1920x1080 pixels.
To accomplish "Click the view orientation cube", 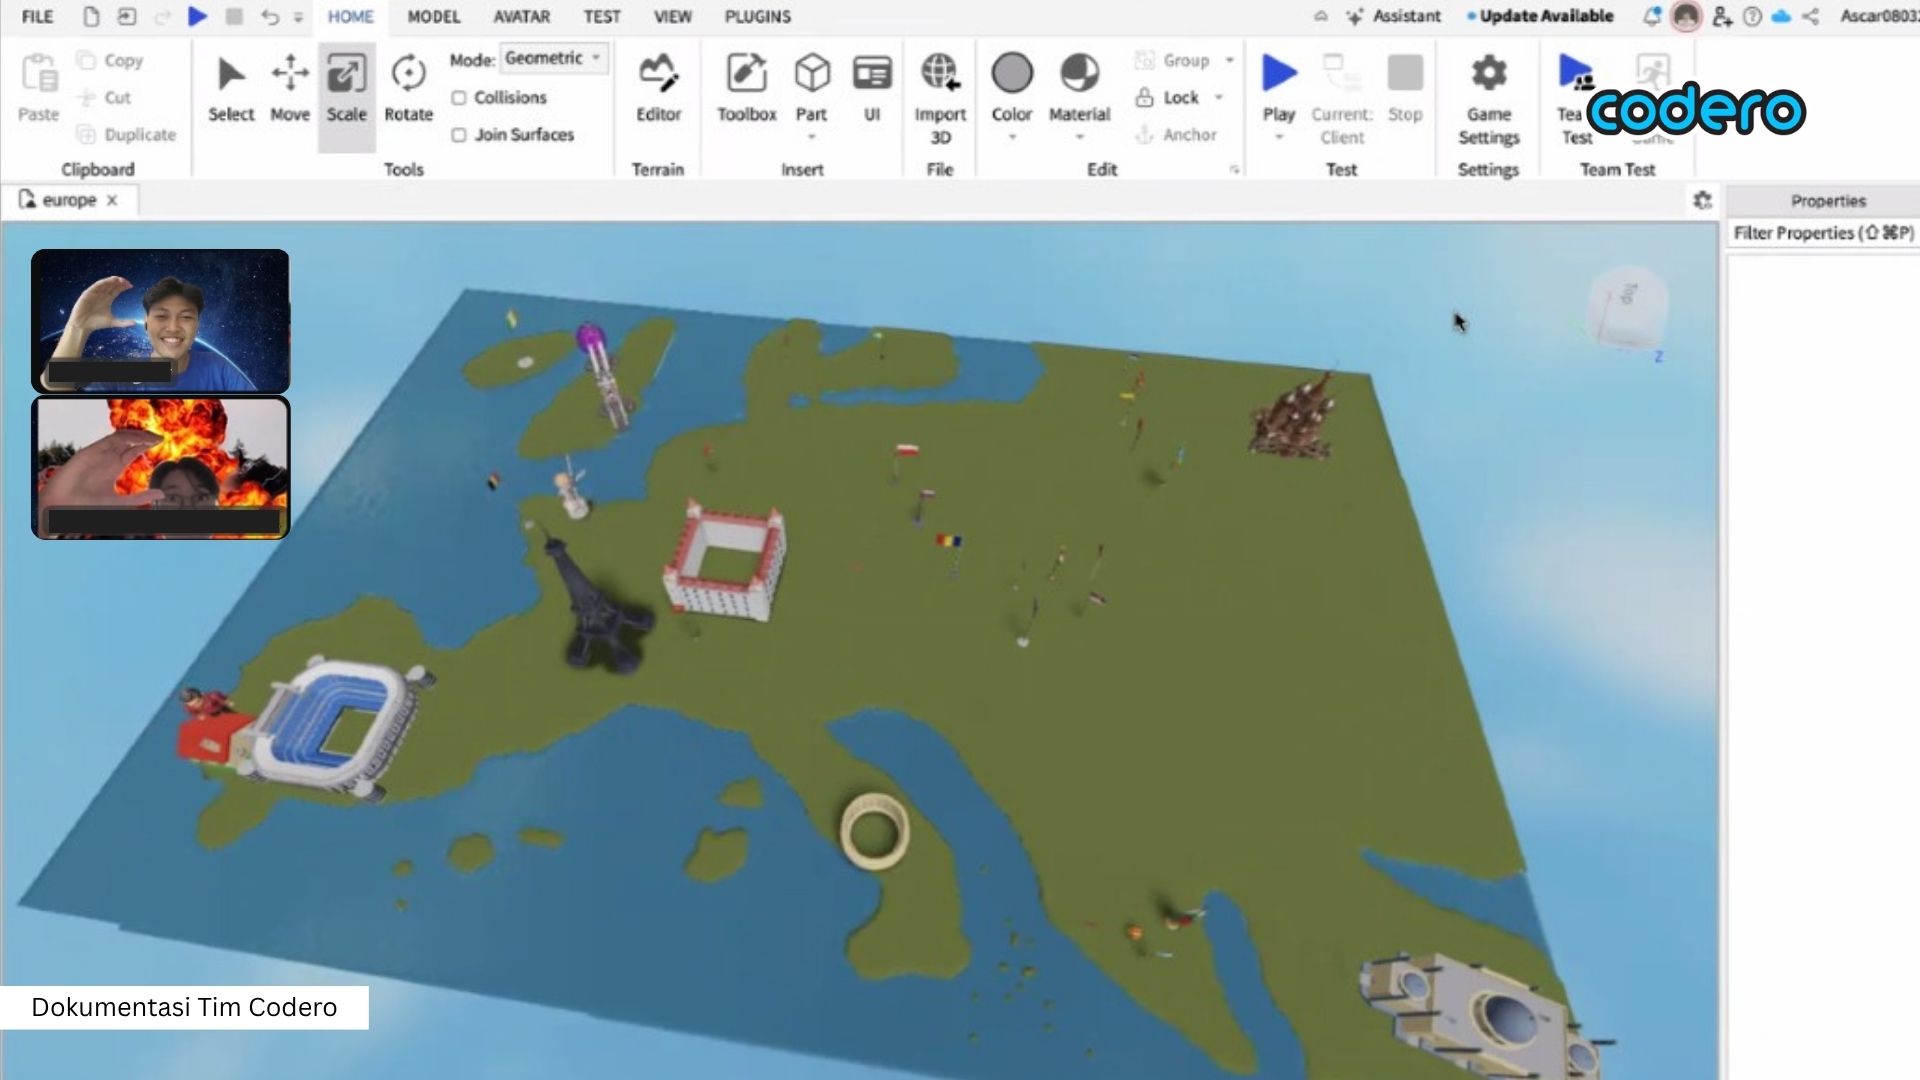I will click(x=1627, y=307).
